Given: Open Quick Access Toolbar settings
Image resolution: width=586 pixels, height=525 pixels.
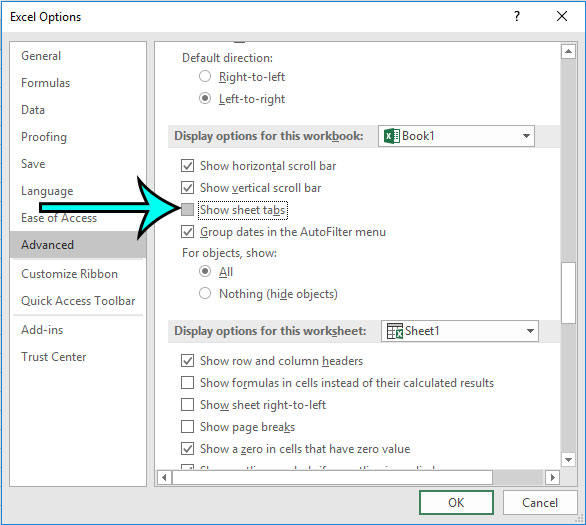Looking at the screenshot, I should [78, 301].
